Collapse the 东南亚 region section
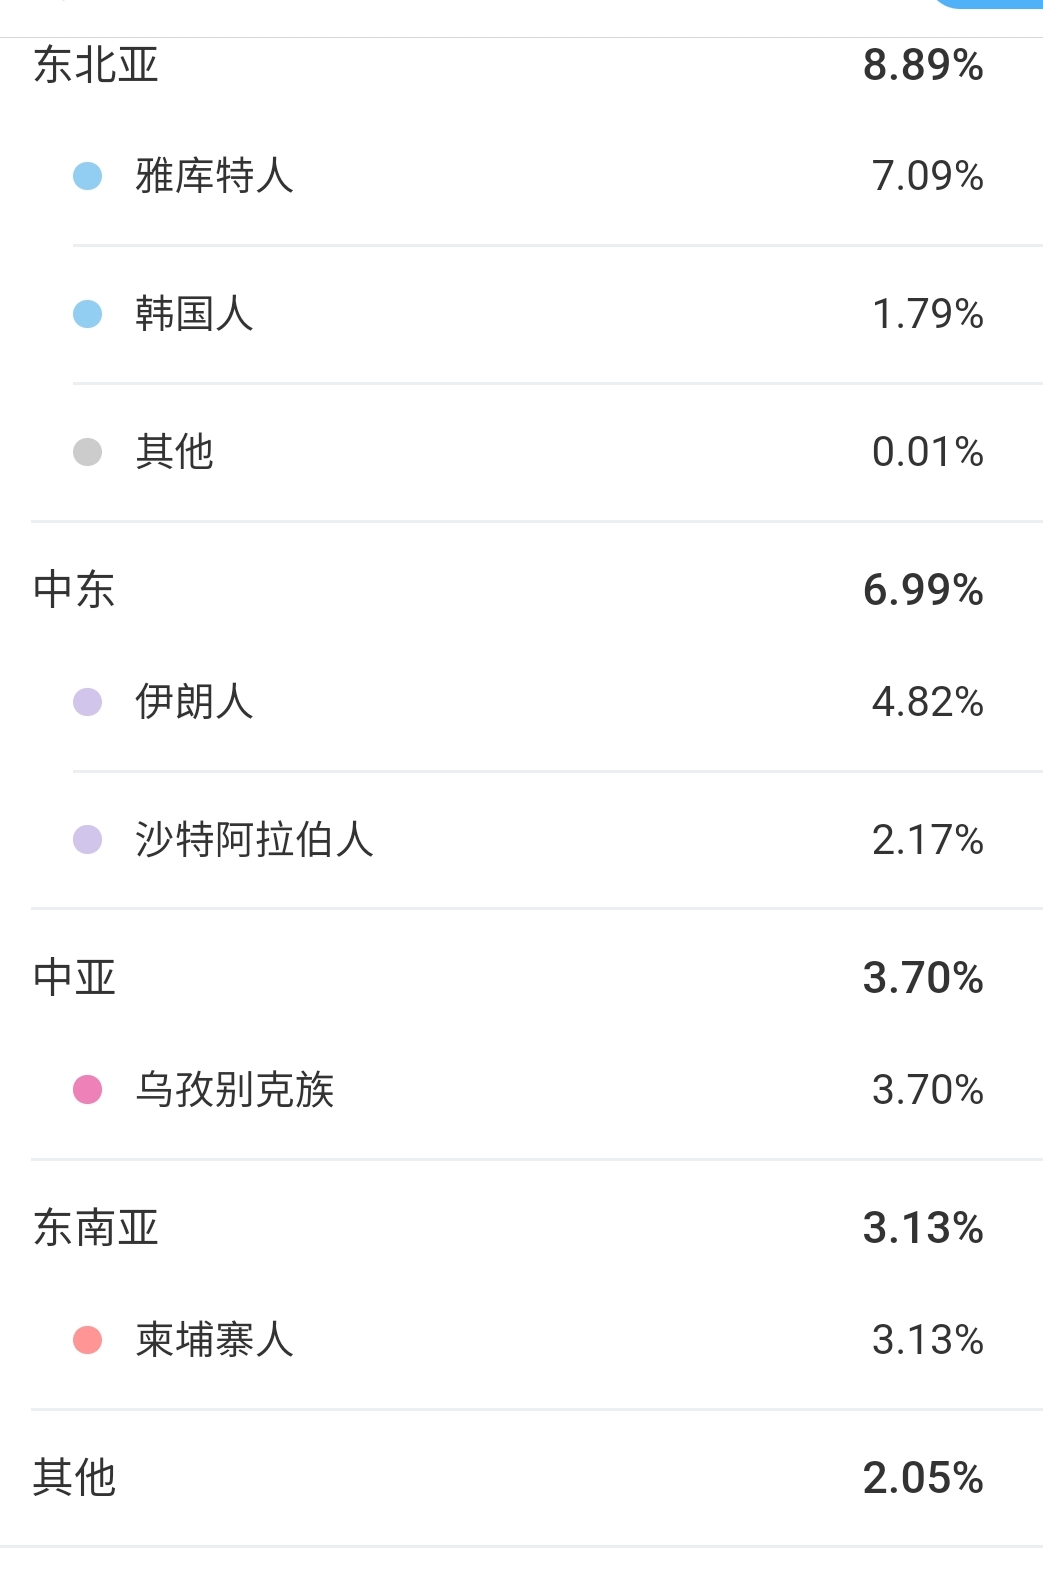The image size is (1043, 1596). pyautogui.click(x=521, y=1228)
